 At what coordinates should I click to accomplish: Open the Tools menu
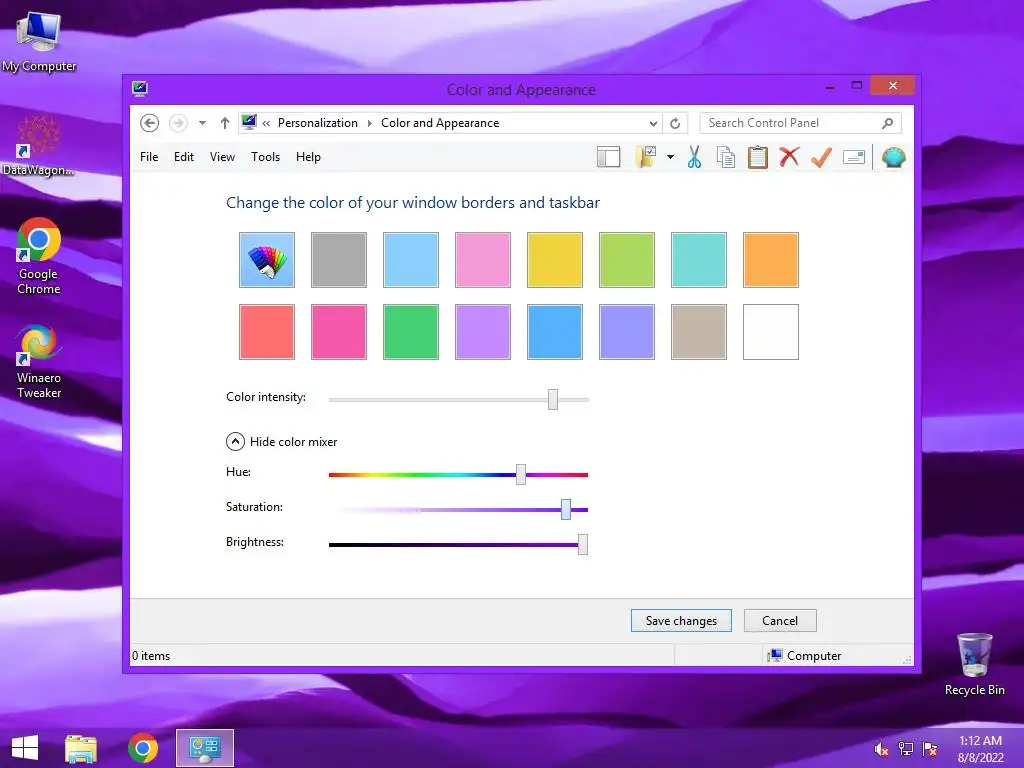click(x=265, y=157)
